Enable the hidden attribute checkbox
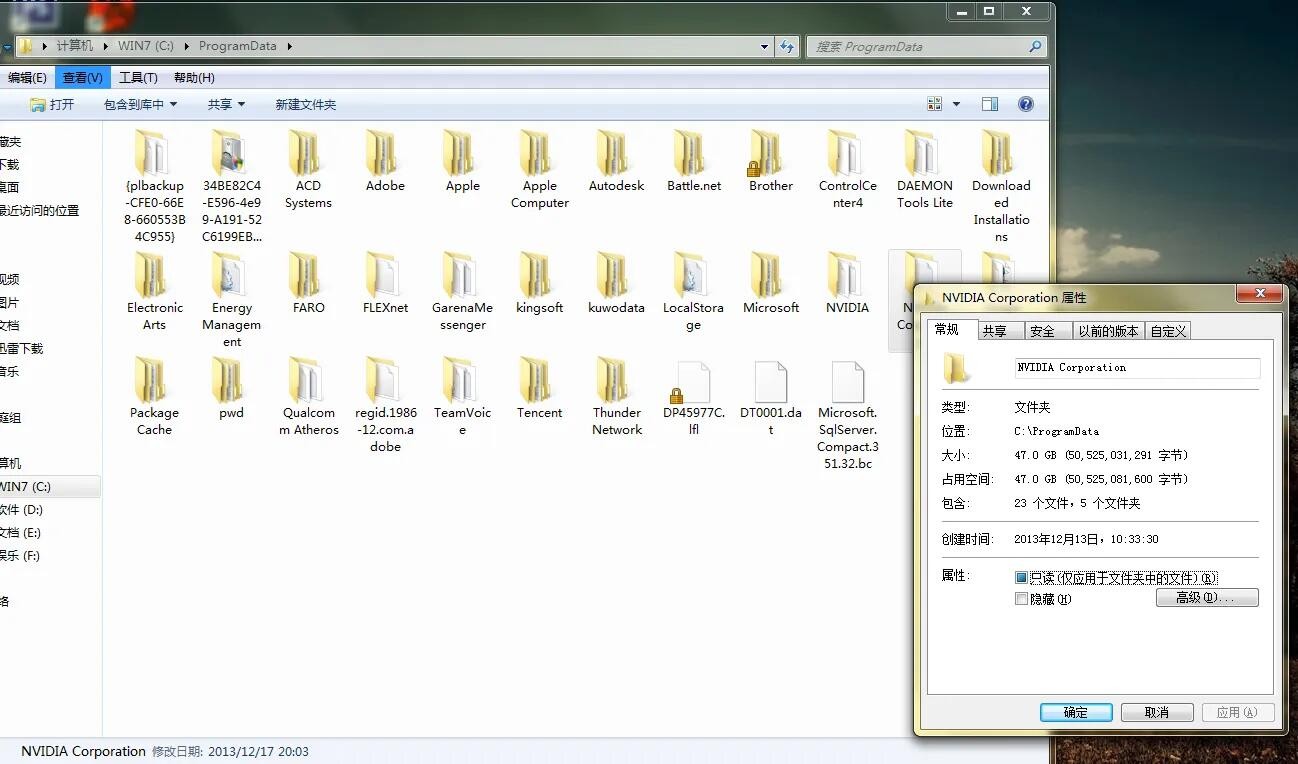The width and height of the screenshot is (1298, 764). click(x=1021, y=599)
